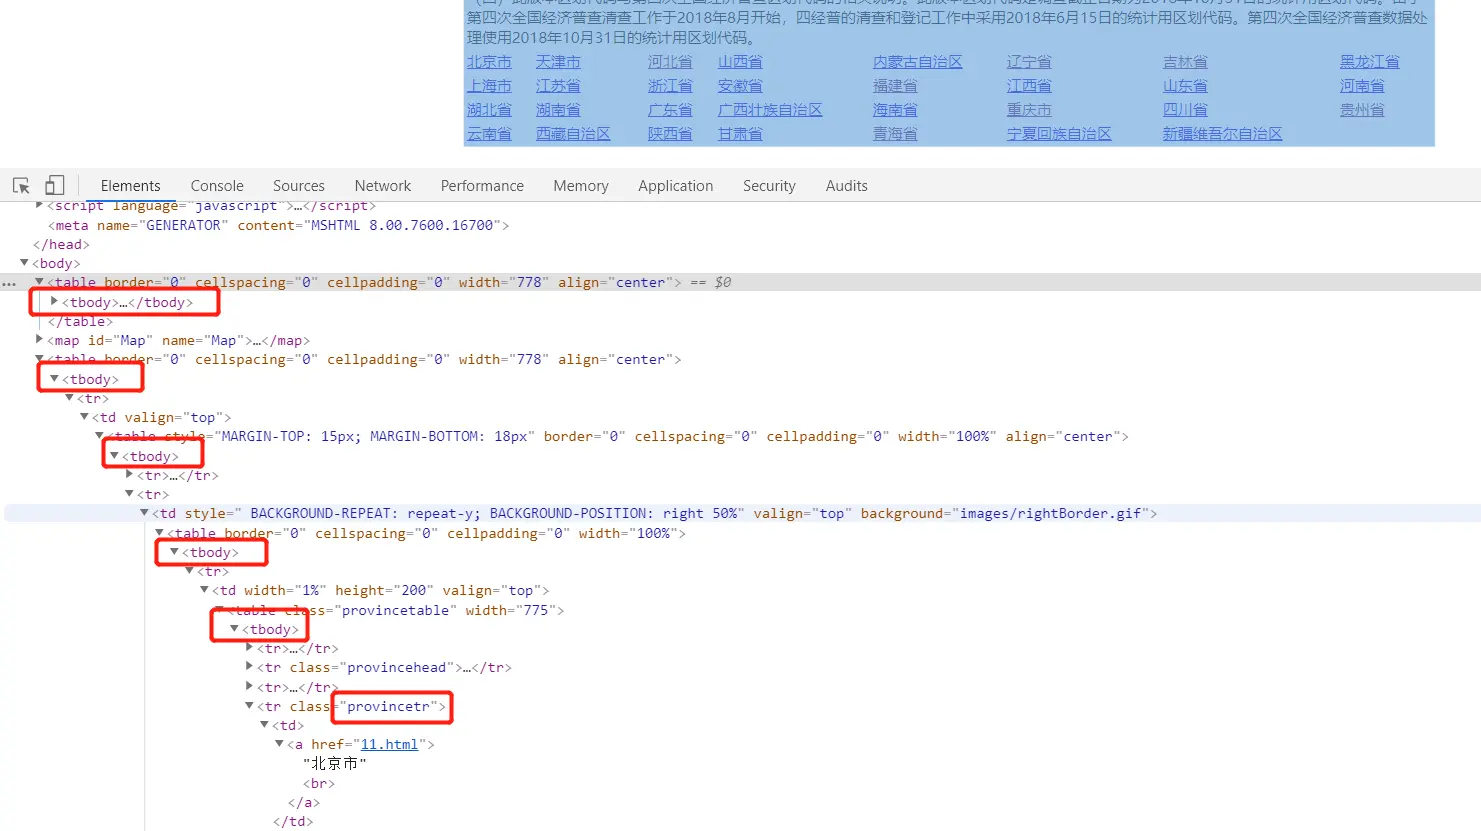Image resolution: width=1481 pixels, height=831 pixels.
Task: Collapse the a href="11.html" node
Action: pos(279,744)
